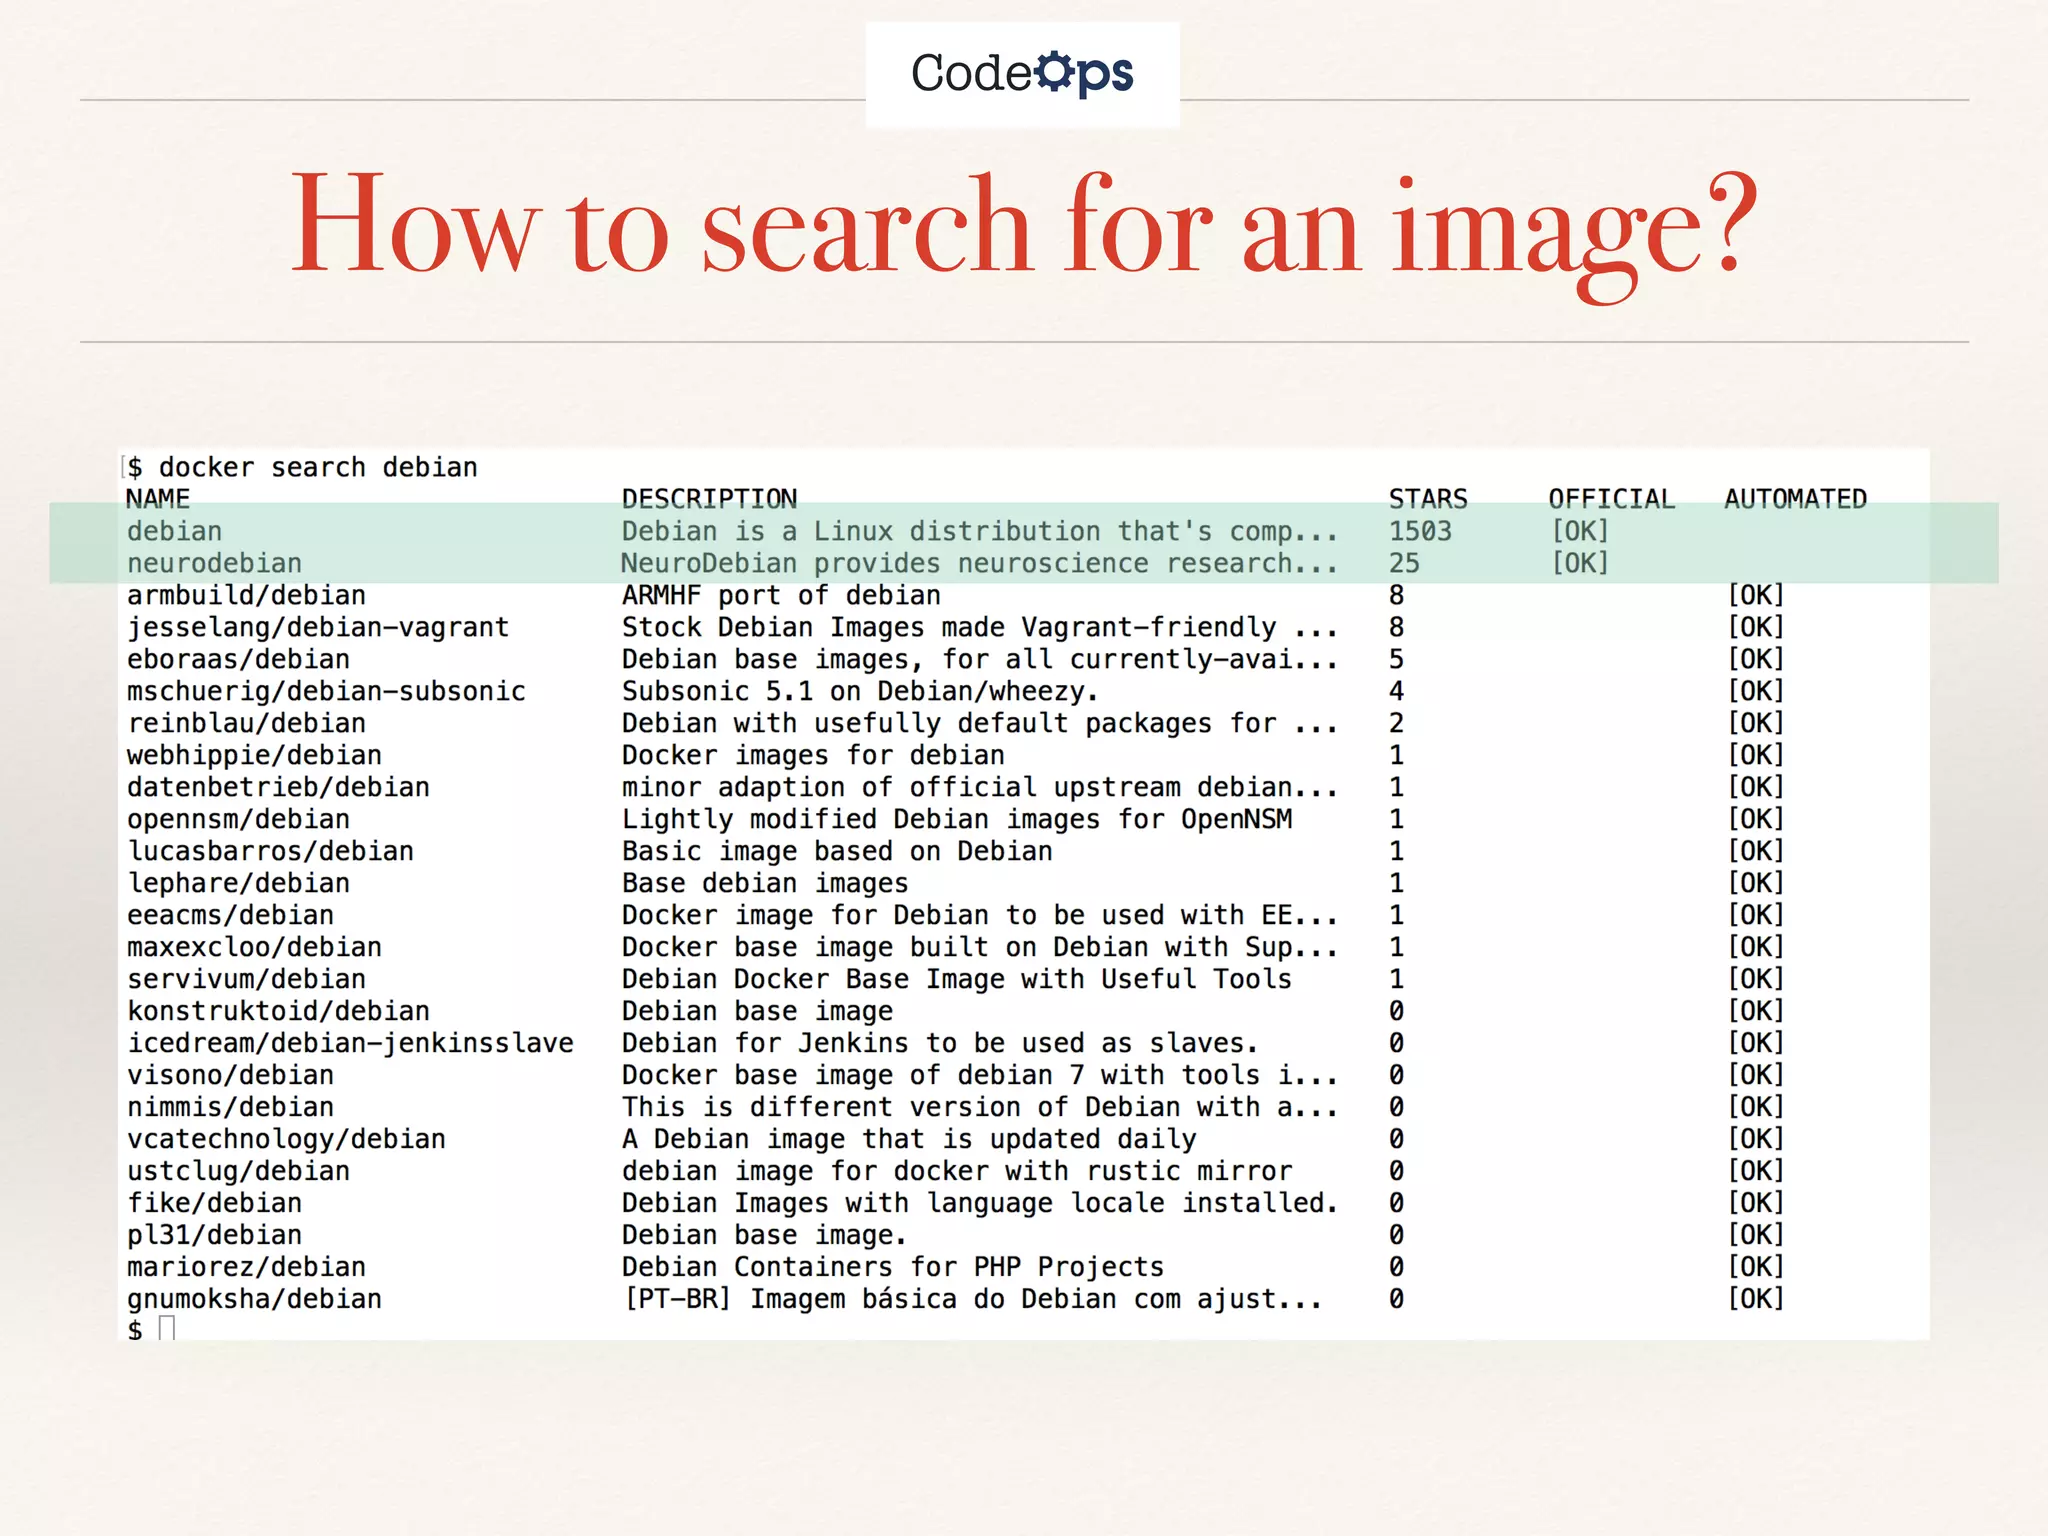Select 'ustclug/debian' name
Viewport: 2048px width, 1536px height.
(x=238, y=1171)
